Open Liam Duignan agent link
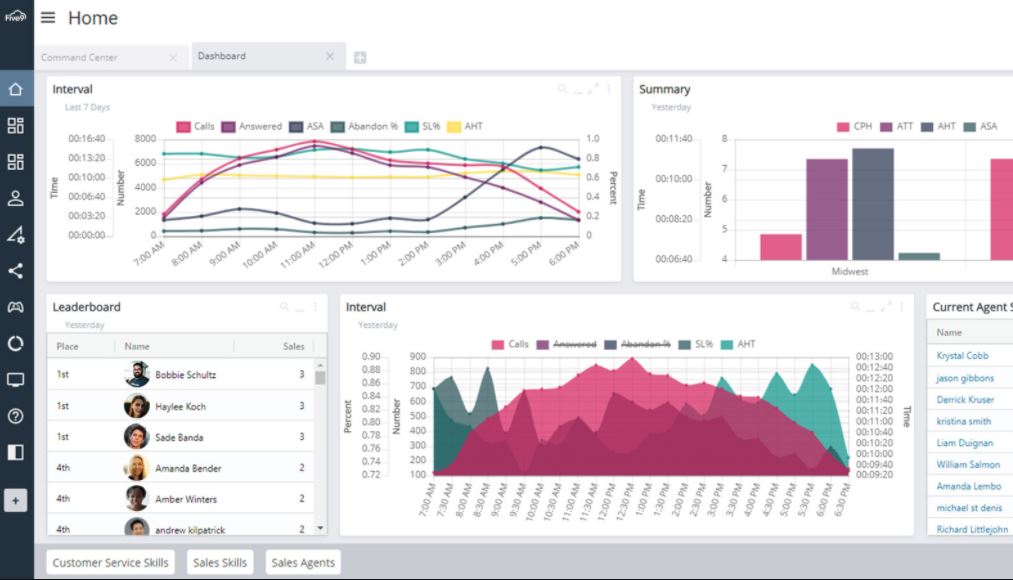Viewport: 1013px width, 580px height. click(x=965, y=443)
